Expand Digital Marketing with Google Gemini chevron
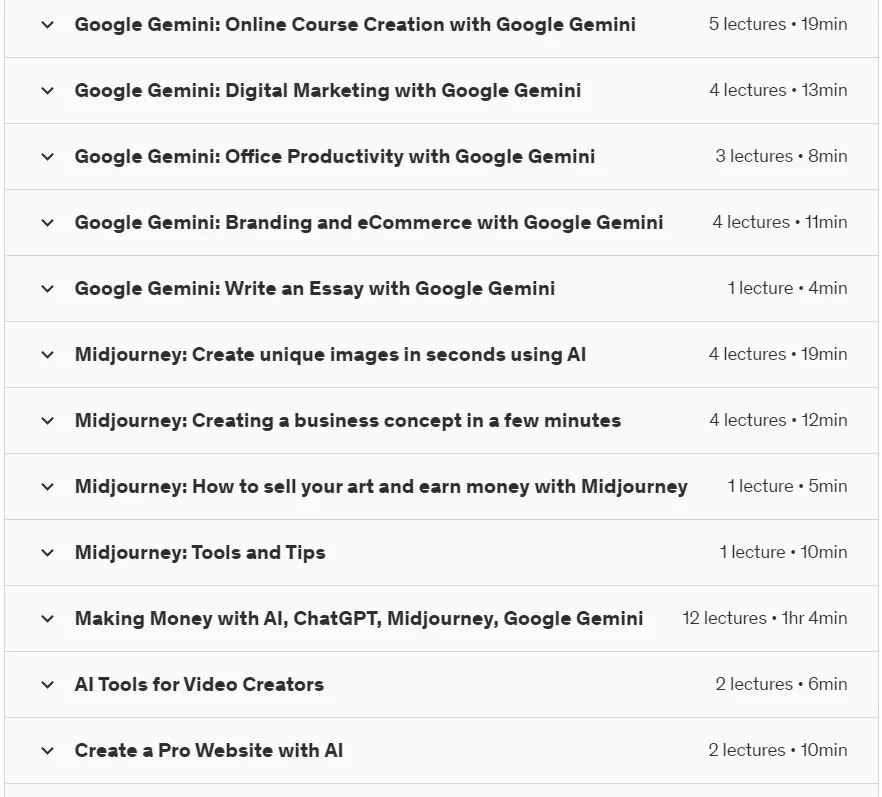 [x=48, y=91]
